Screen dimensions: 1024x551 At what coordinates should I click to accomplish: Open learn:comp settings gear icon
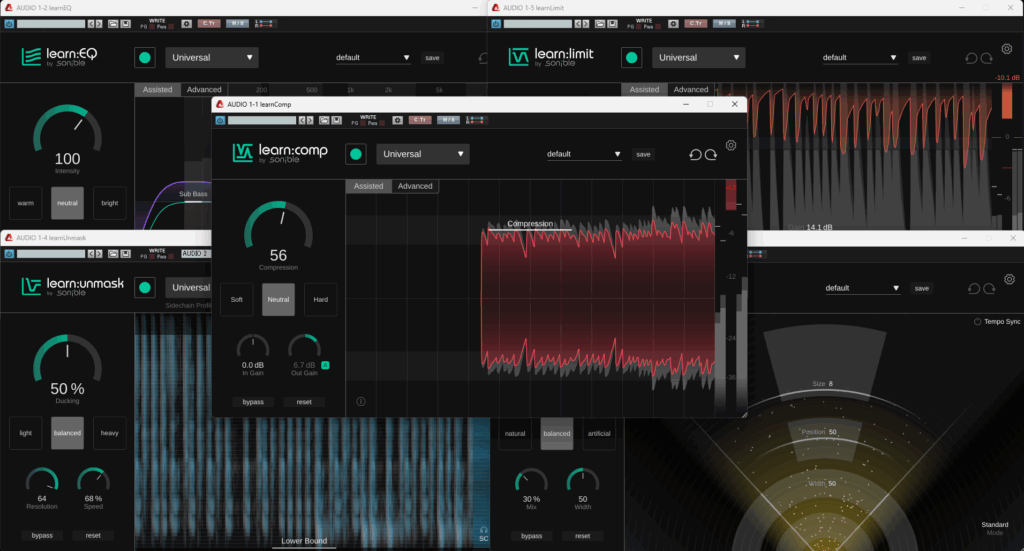731,145
